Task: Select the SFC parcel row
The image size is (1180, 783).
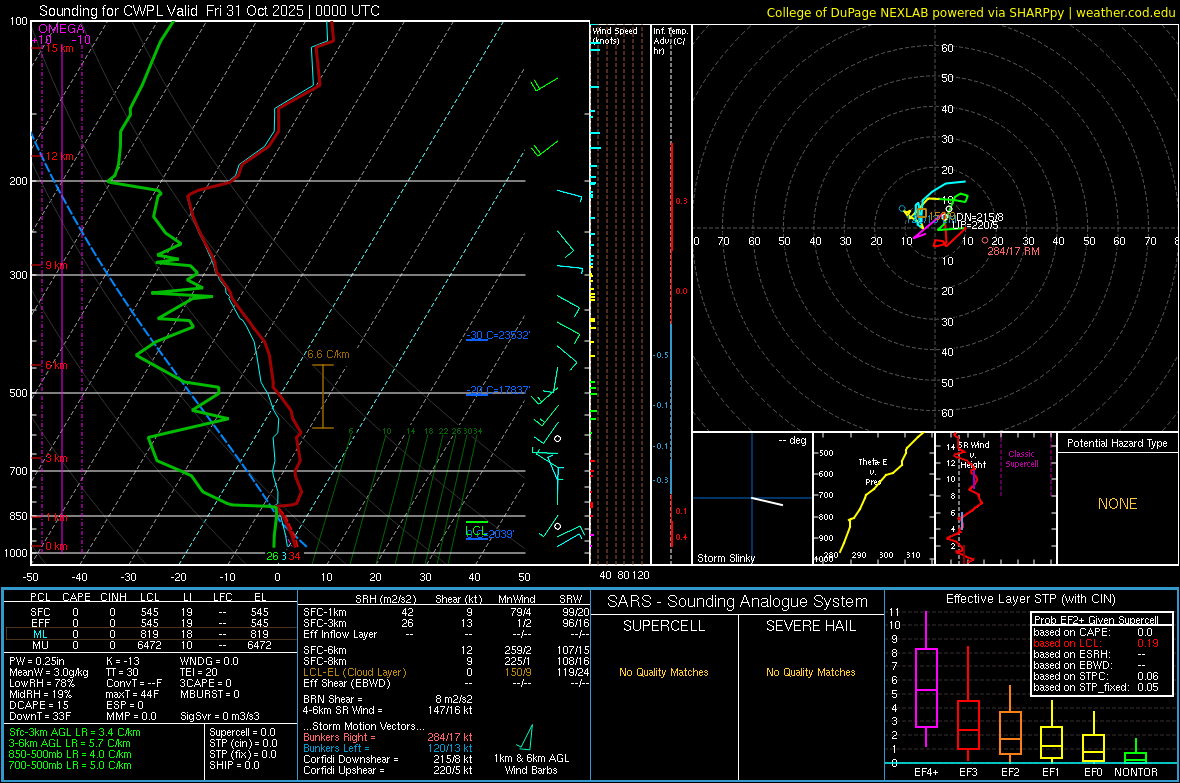Action: pos(150,613)
